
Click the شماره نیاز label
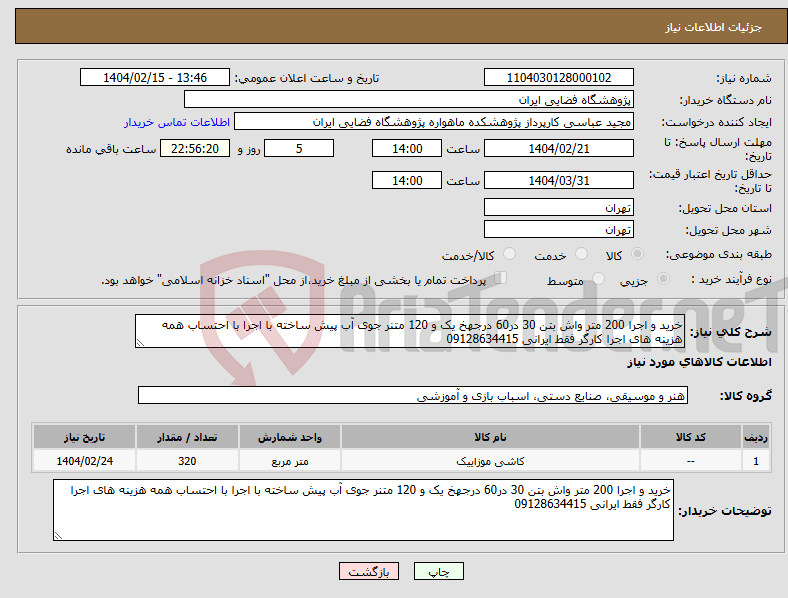(x=744, y=78)
